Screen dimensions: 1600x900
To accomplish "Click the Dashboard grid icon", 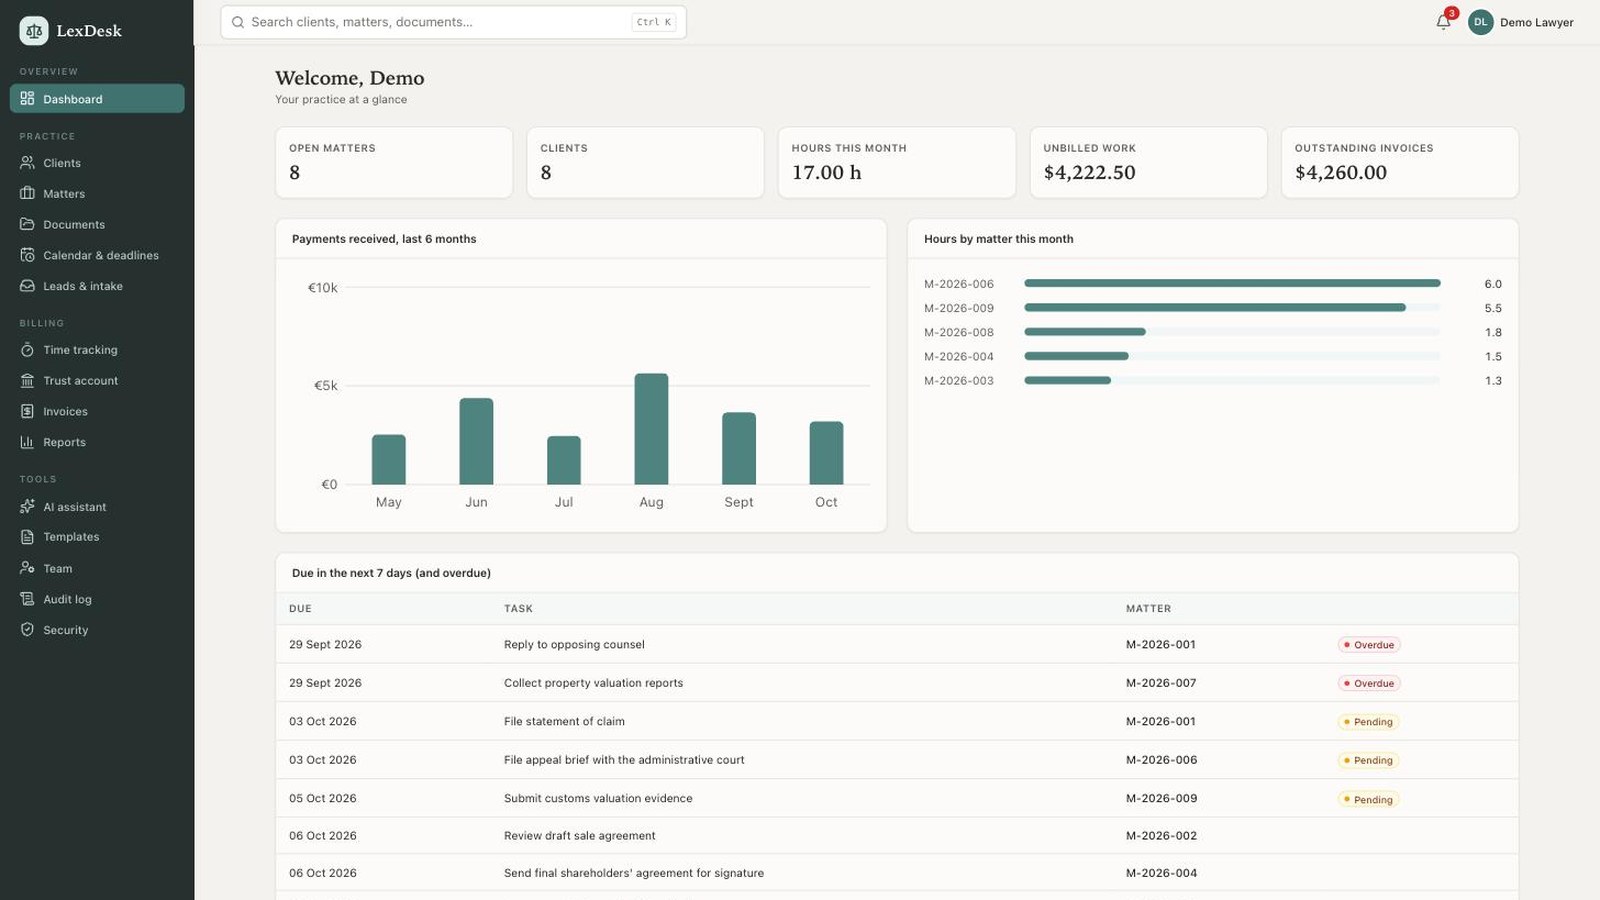I will coord(27,99).
